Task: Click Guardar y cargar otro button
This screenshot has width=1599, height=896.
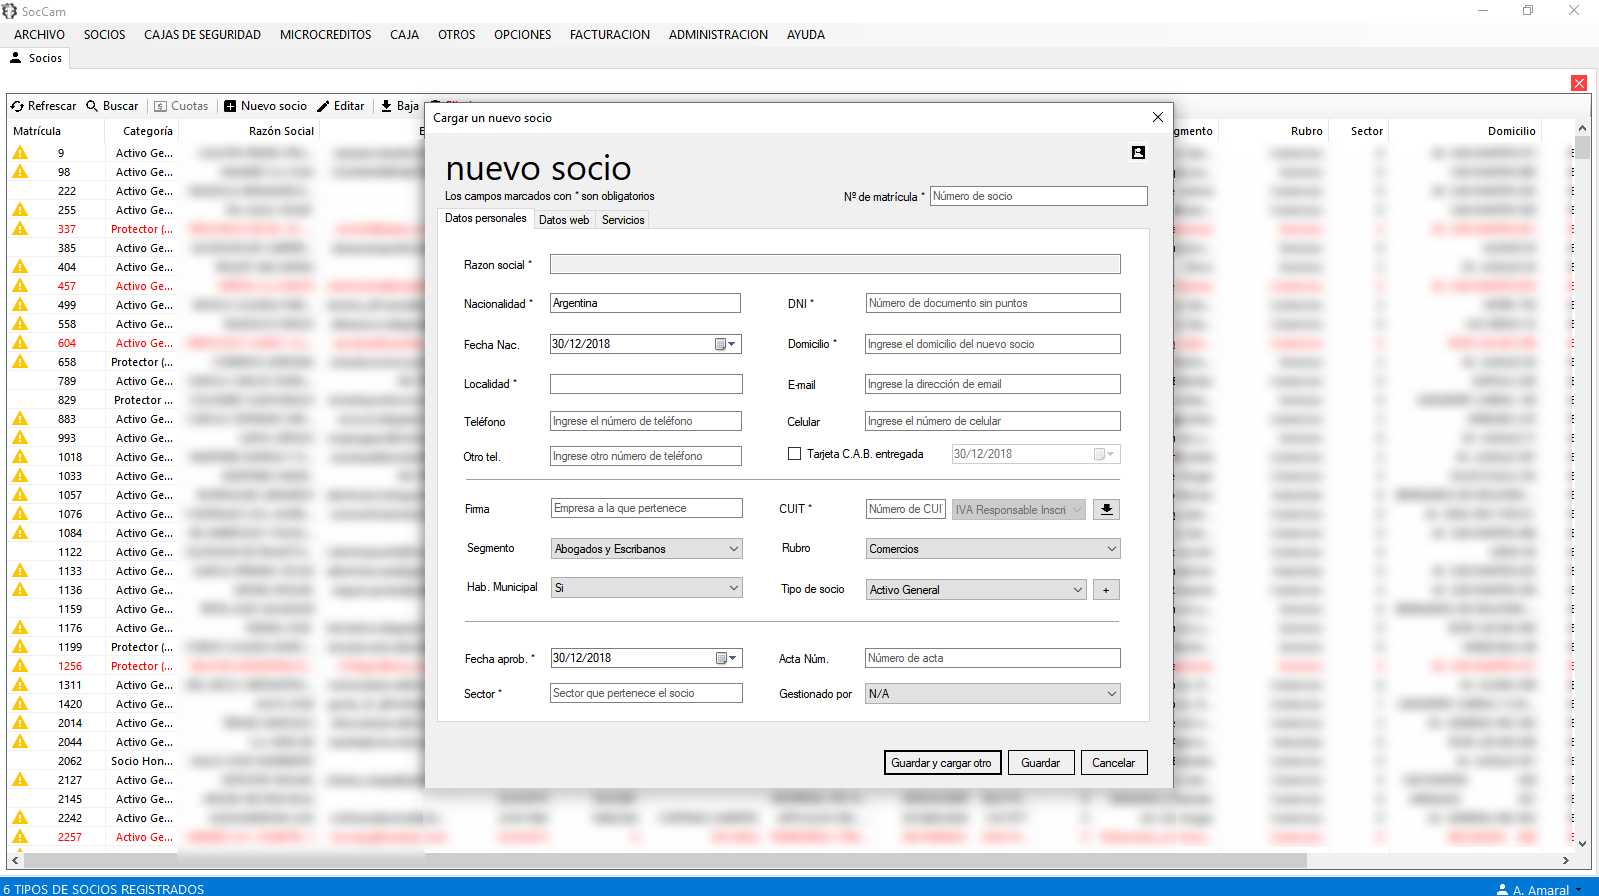Action: pyautogui.click(x=941, y=763)
